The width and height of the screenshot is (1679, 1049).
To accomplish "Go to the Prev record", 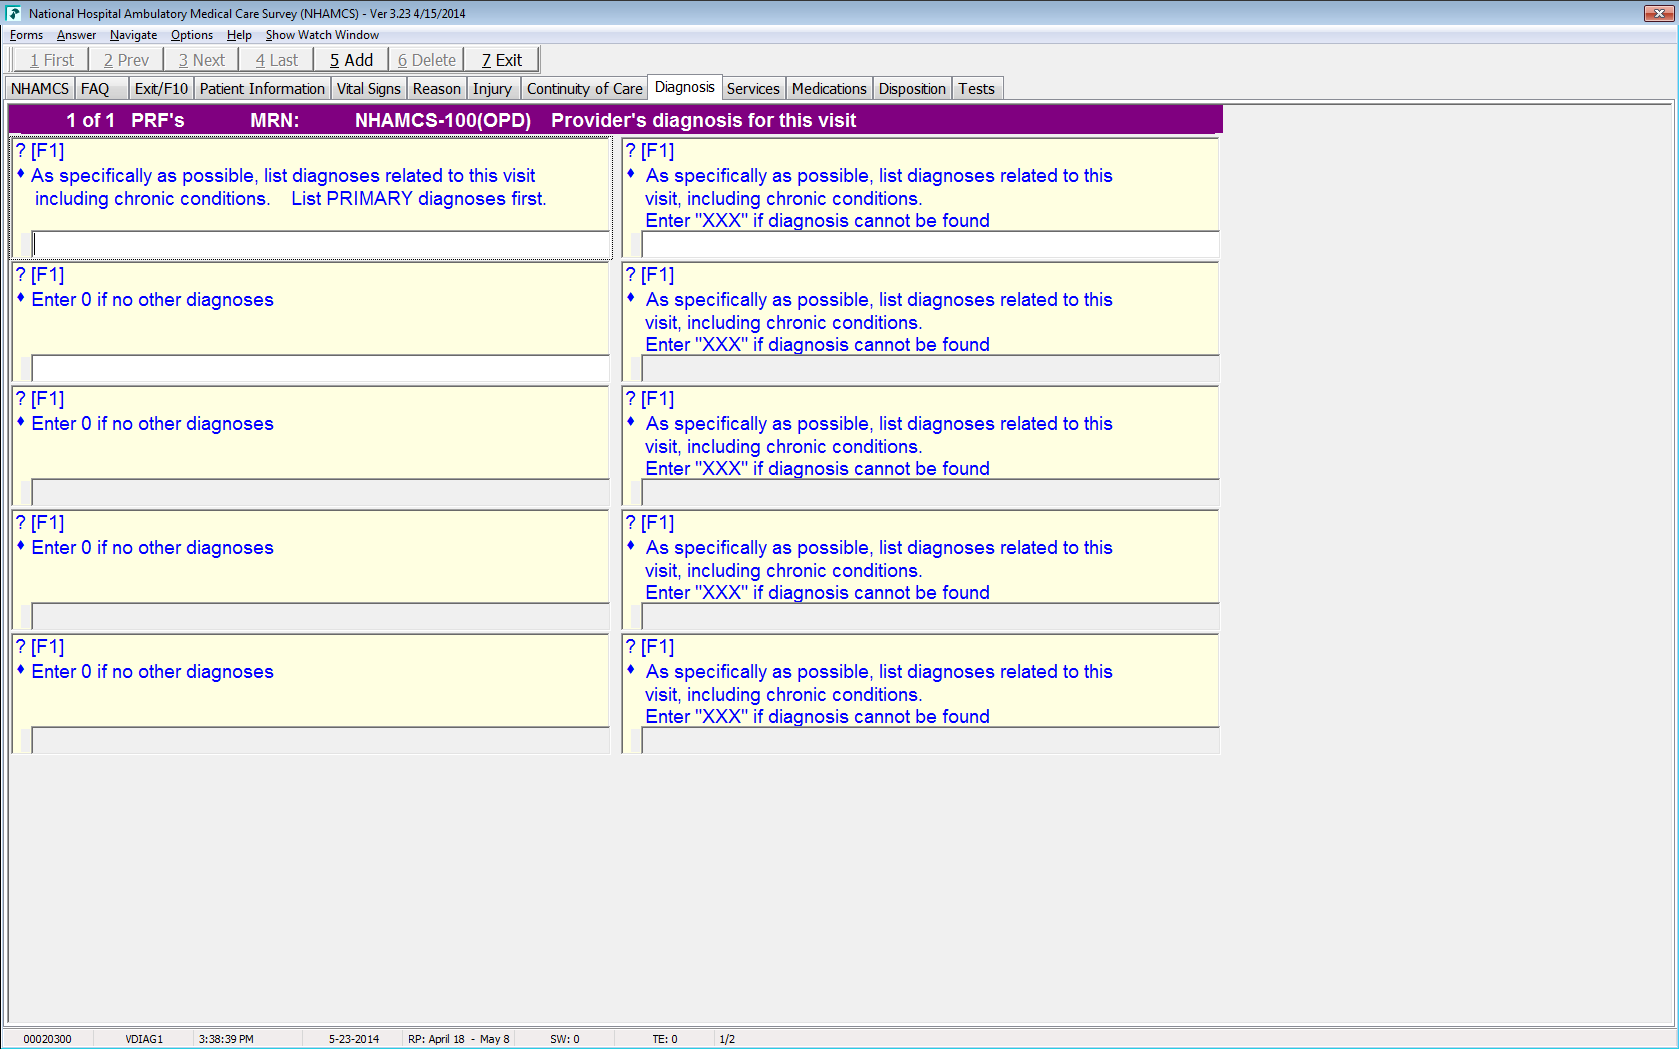I will pos(126,60).
